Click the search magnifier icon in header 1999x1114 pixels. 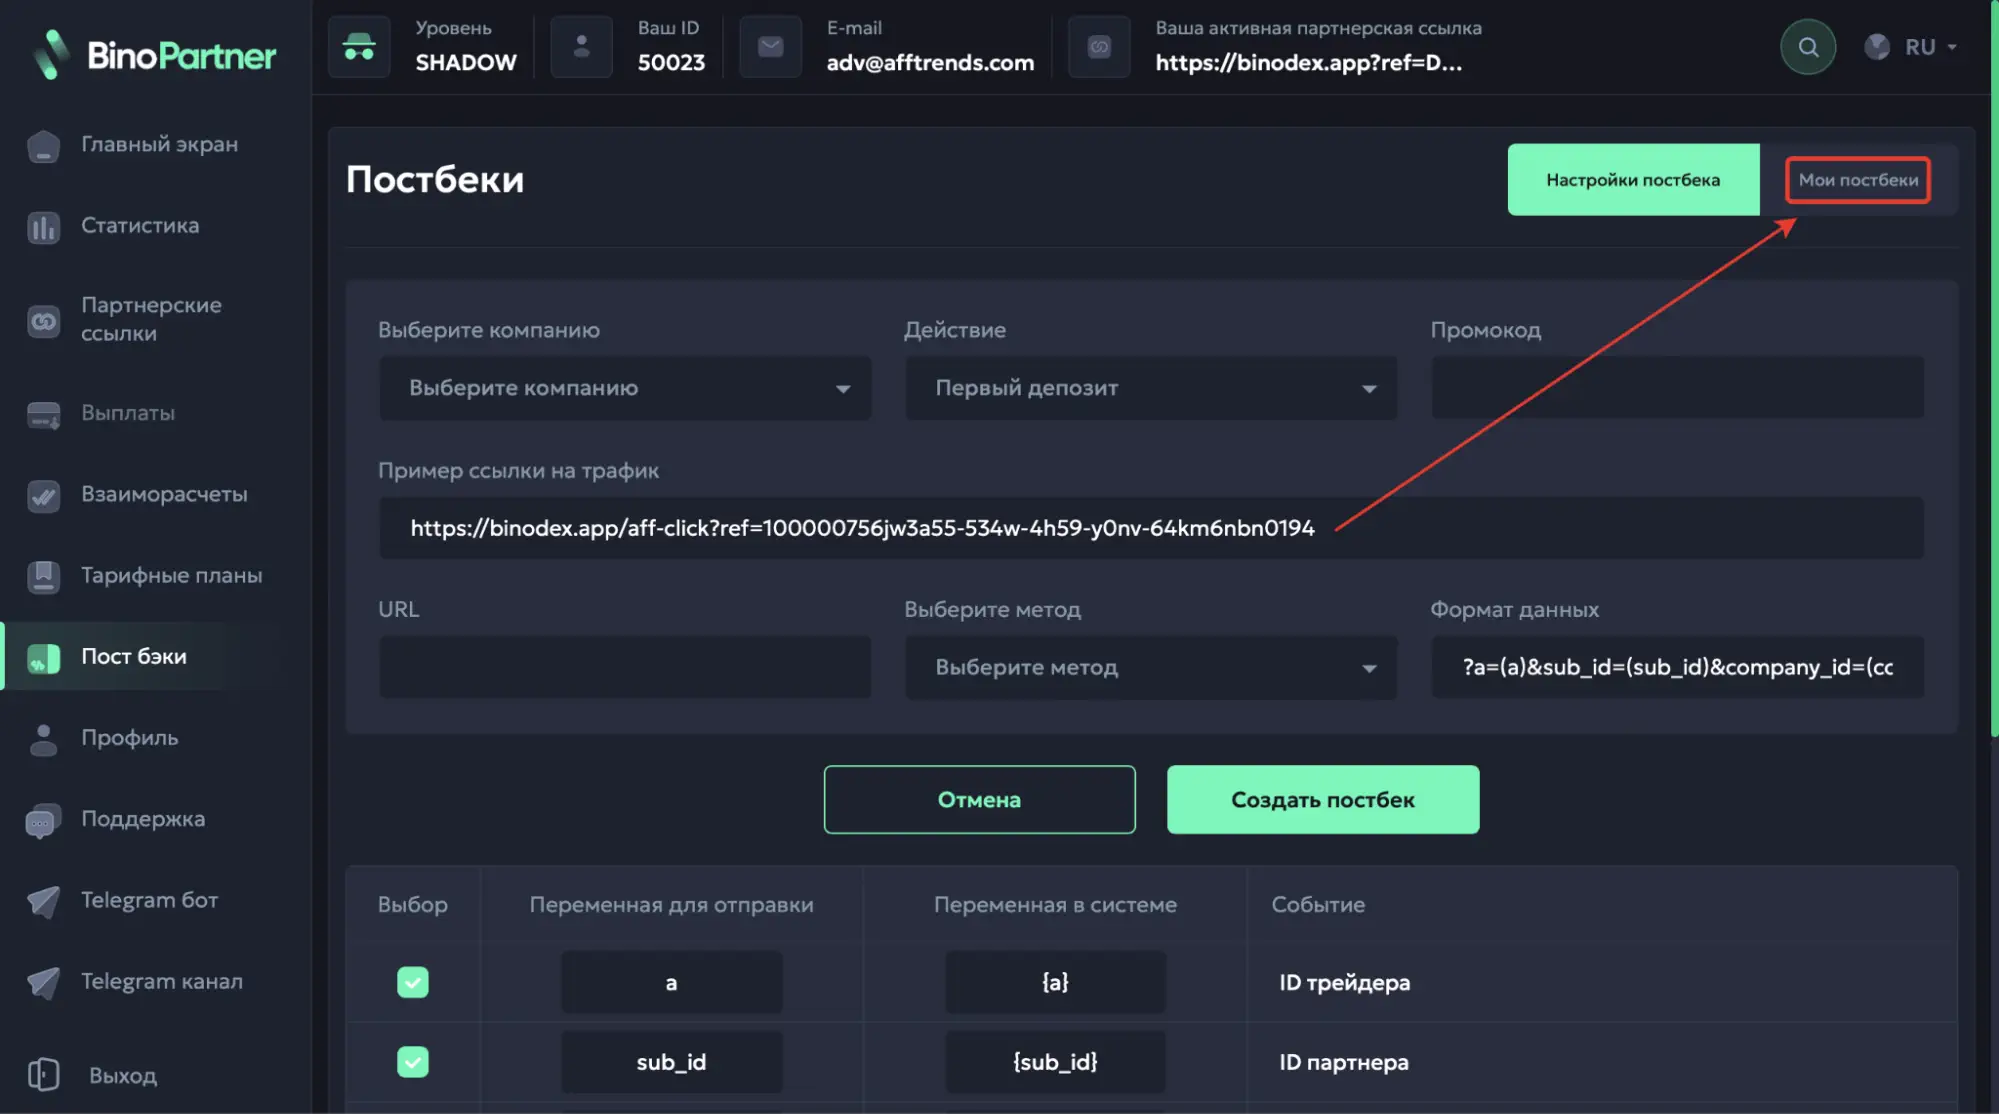[x=1807, y=47]
